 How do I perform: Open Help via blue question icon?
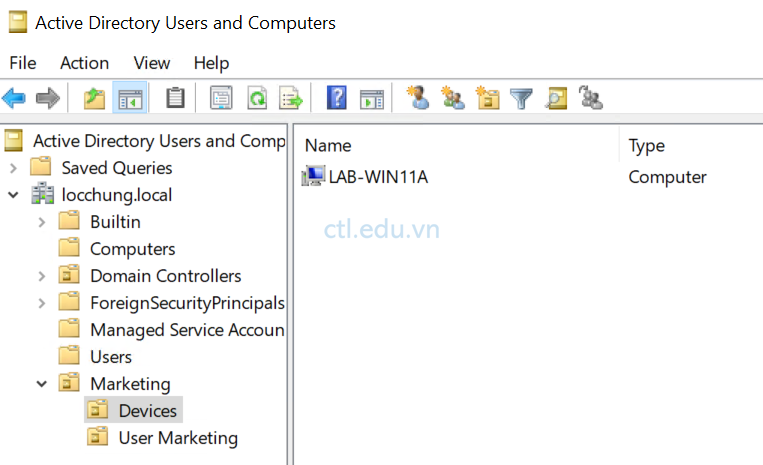337,98
